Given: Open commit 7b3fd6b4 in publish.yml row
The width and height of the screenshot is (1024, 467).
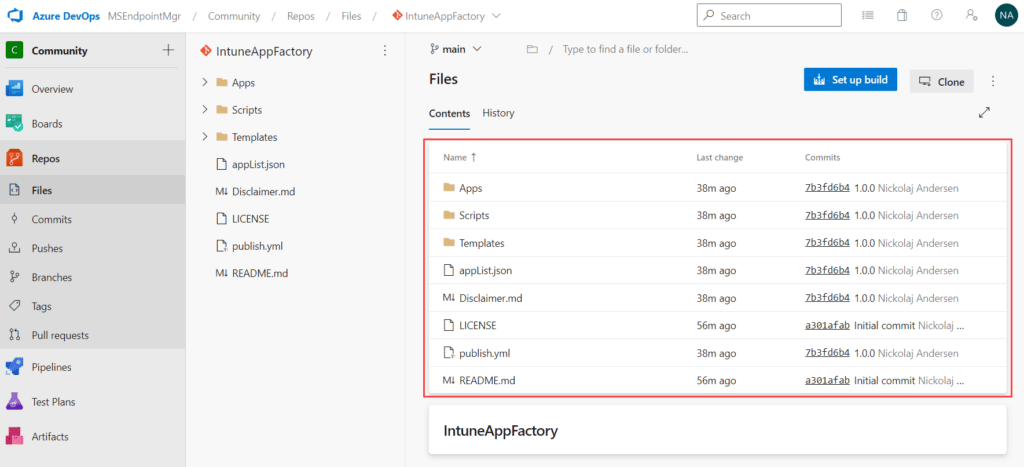Looking at the screenshot, I should (827, 352).
